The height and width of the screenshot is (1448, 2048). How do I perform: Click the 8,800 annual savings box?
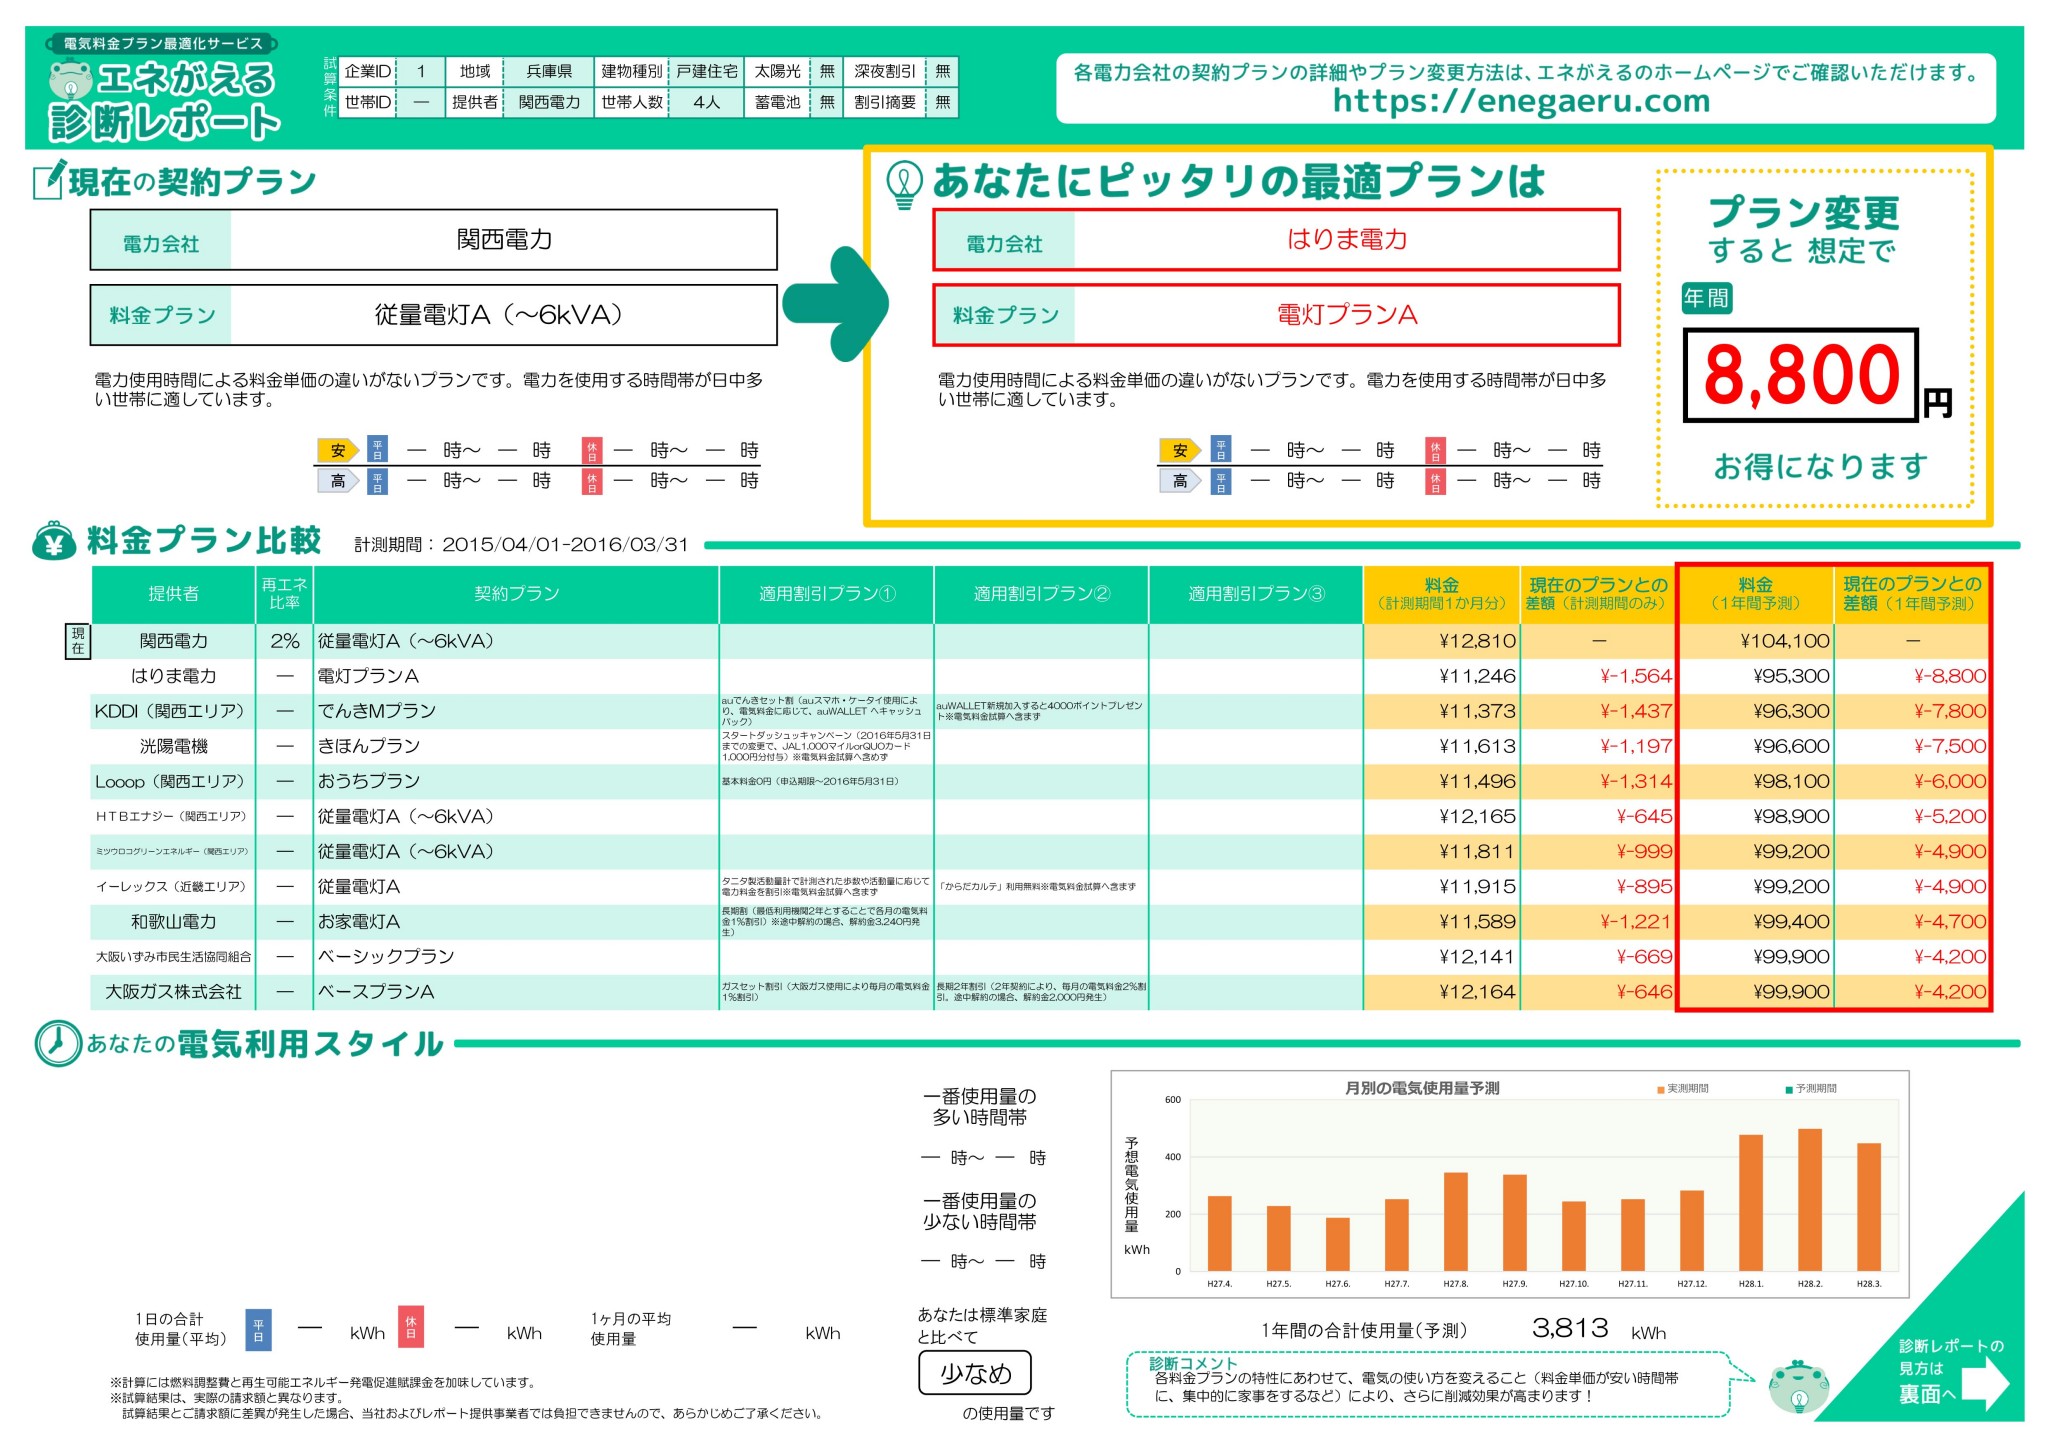pyautogui.click(x=1801, y=374)
